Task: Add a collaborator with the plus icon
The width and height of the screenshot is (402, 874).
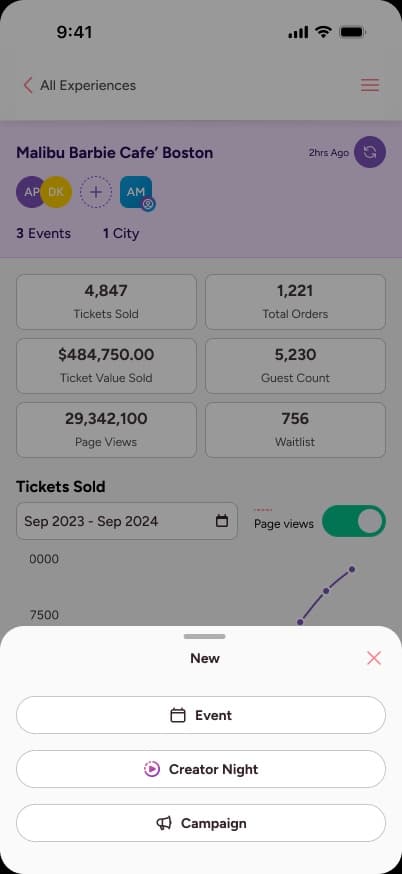Action: tap(96, 192)
